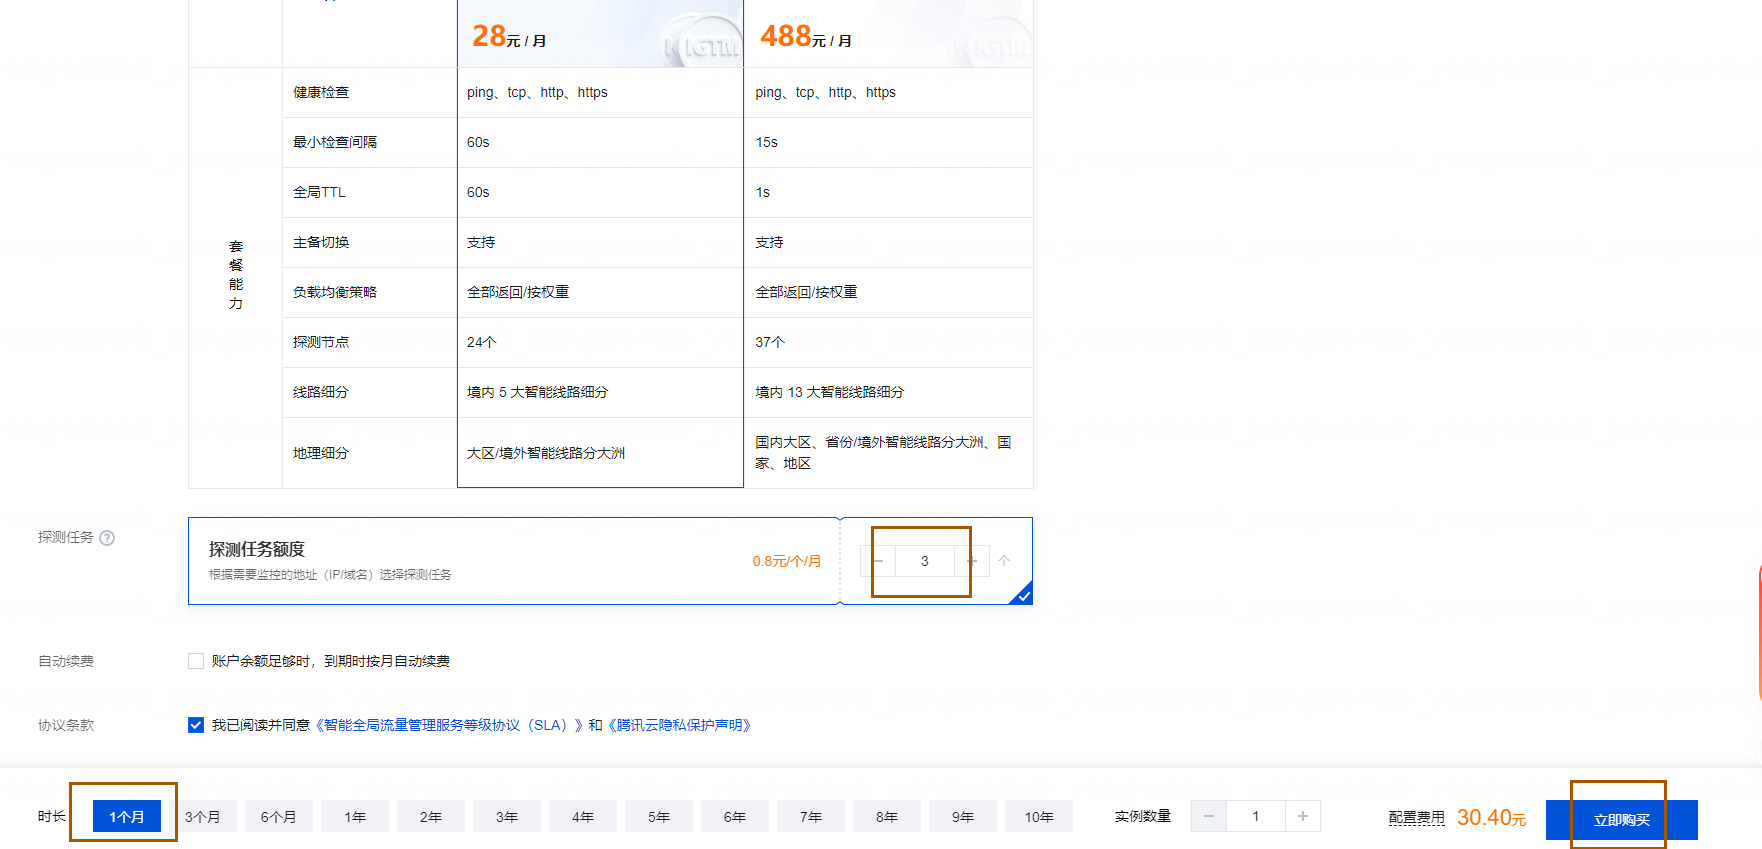Click the 0.8元/个/月 price text

point(787,561)
